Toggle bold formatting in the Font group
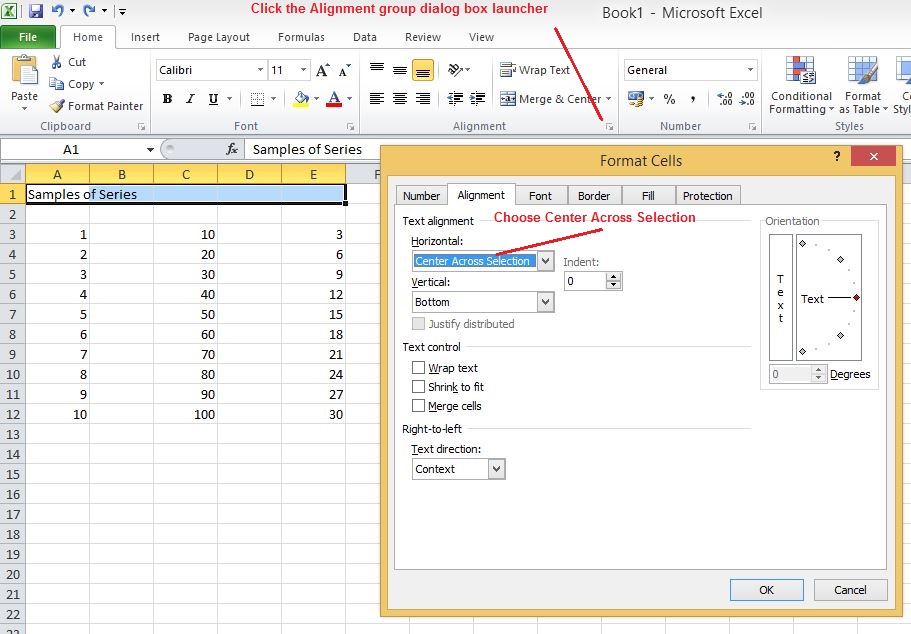The image size is (911, 634). tap(167, 100)
